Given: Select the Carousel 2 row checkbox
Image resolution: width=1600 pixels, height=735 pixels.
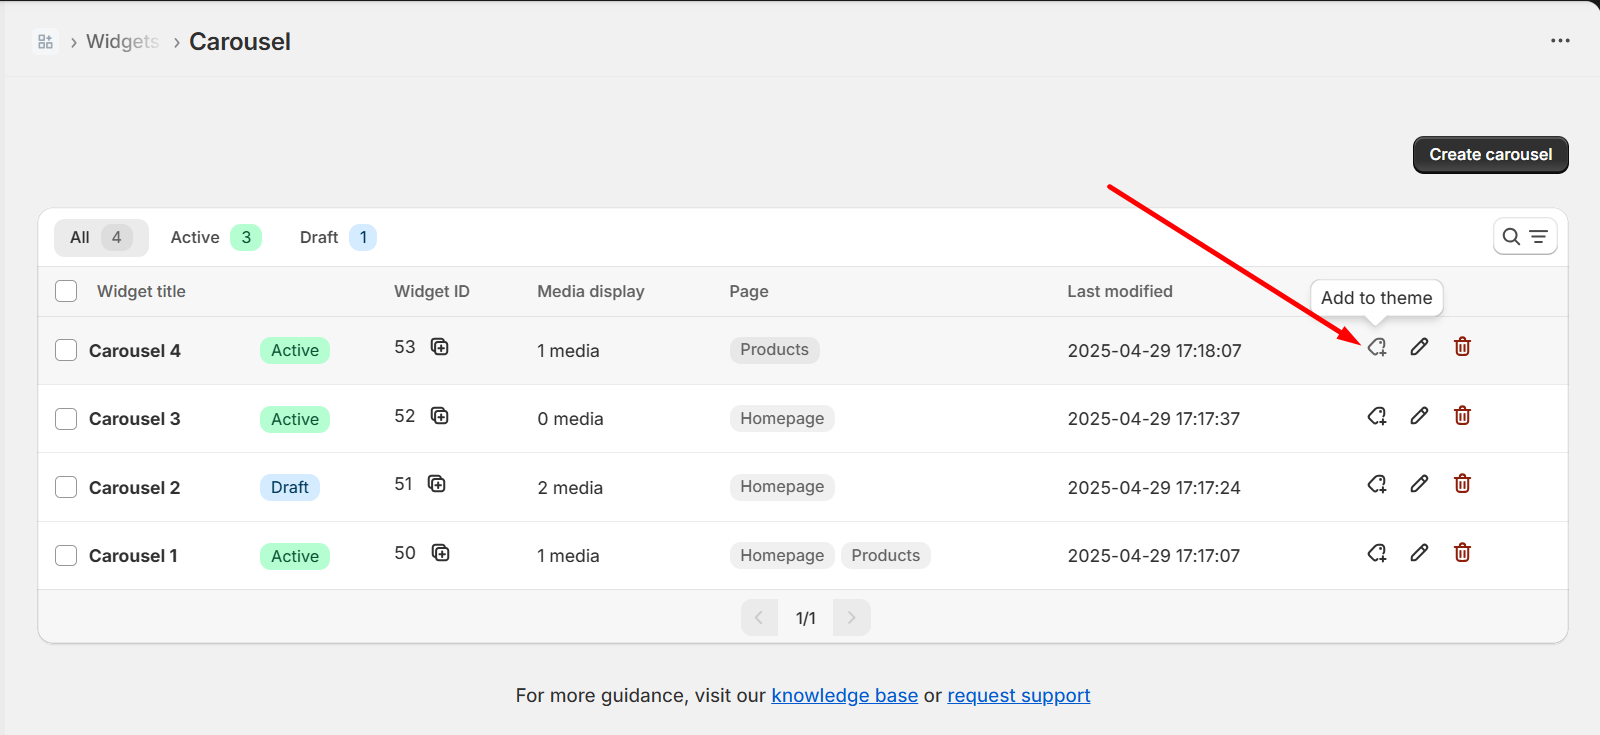Looking at the screenshot, I should pyautogui.click(x=66, y=487).
